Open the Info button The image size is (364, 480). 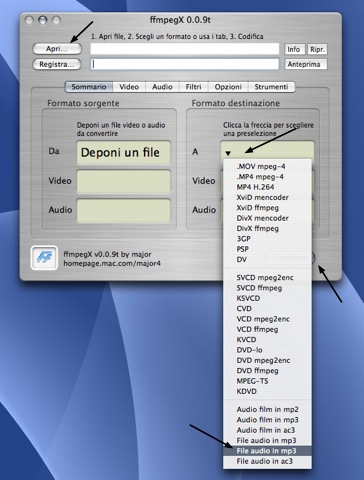click(294, 49)
